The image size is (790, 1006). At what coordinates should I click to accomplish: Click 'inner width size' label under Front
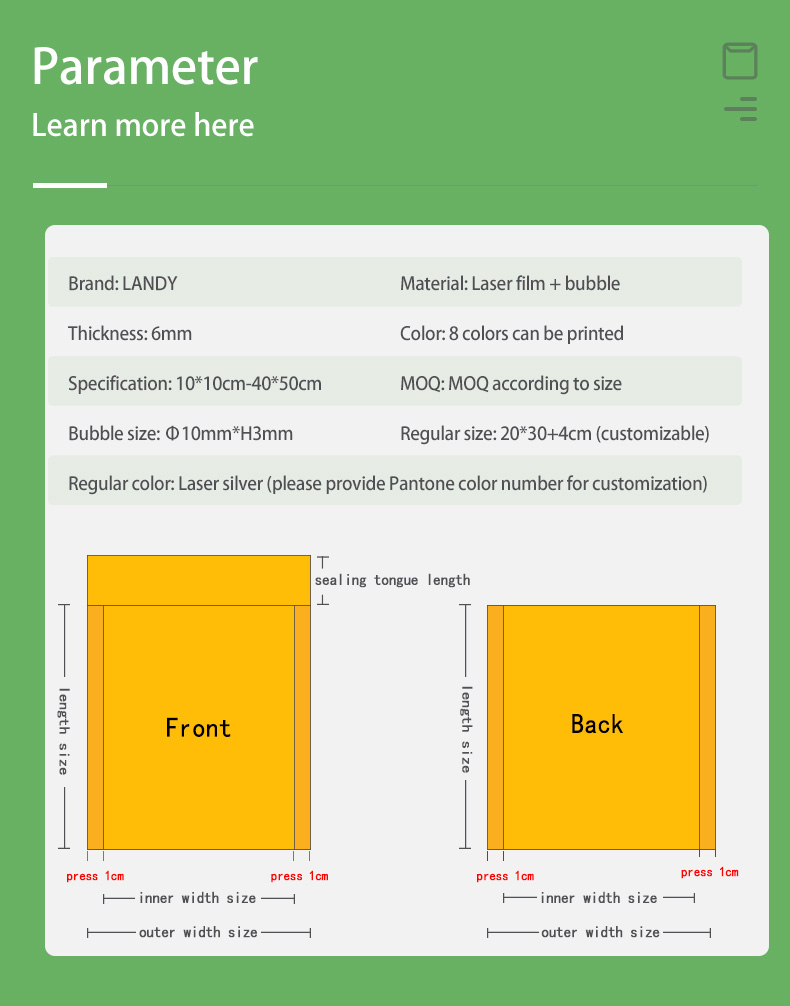pos(198,898)
